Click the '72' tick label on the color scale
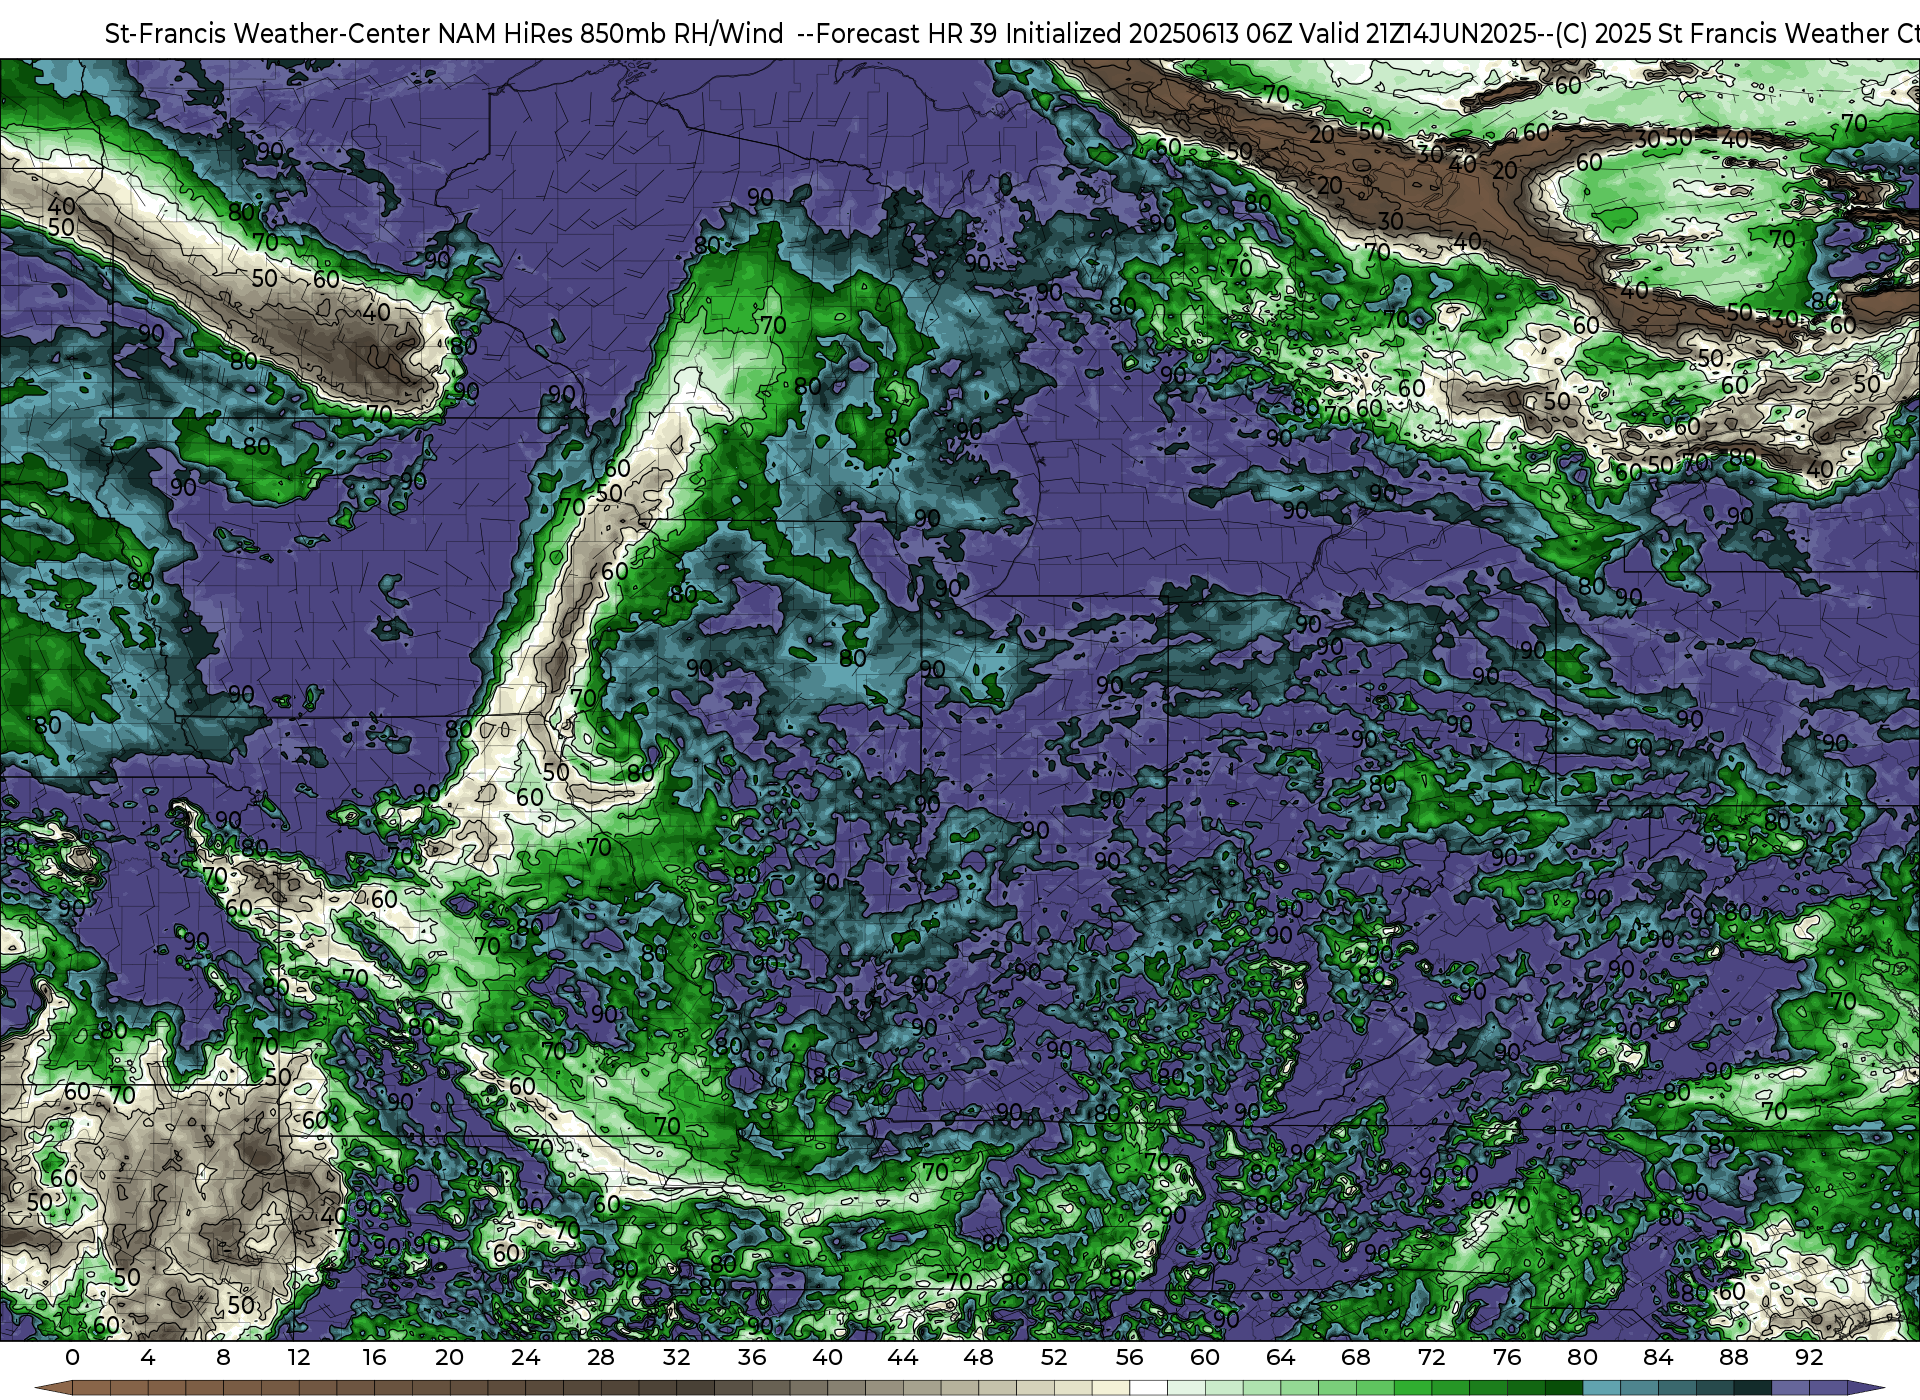Screen dimensions: 1920x1400 click(1431, 1357)
